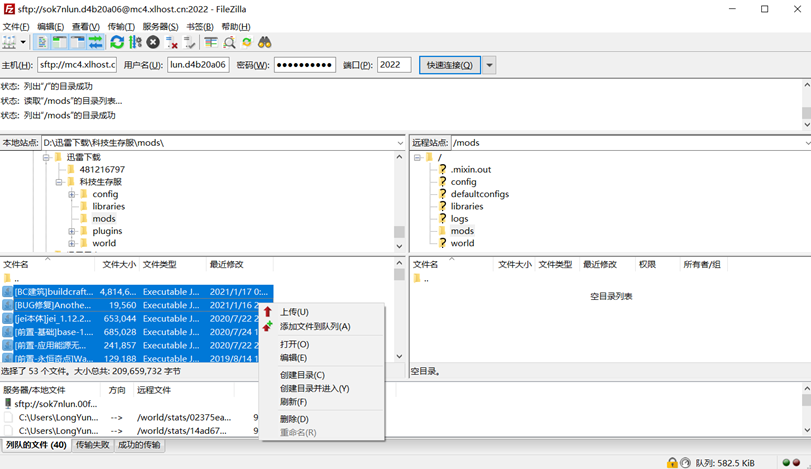Screen dimensions: 811x469
Task: Click the local tree scrollbar down arrow
Action: pos(399,246)
